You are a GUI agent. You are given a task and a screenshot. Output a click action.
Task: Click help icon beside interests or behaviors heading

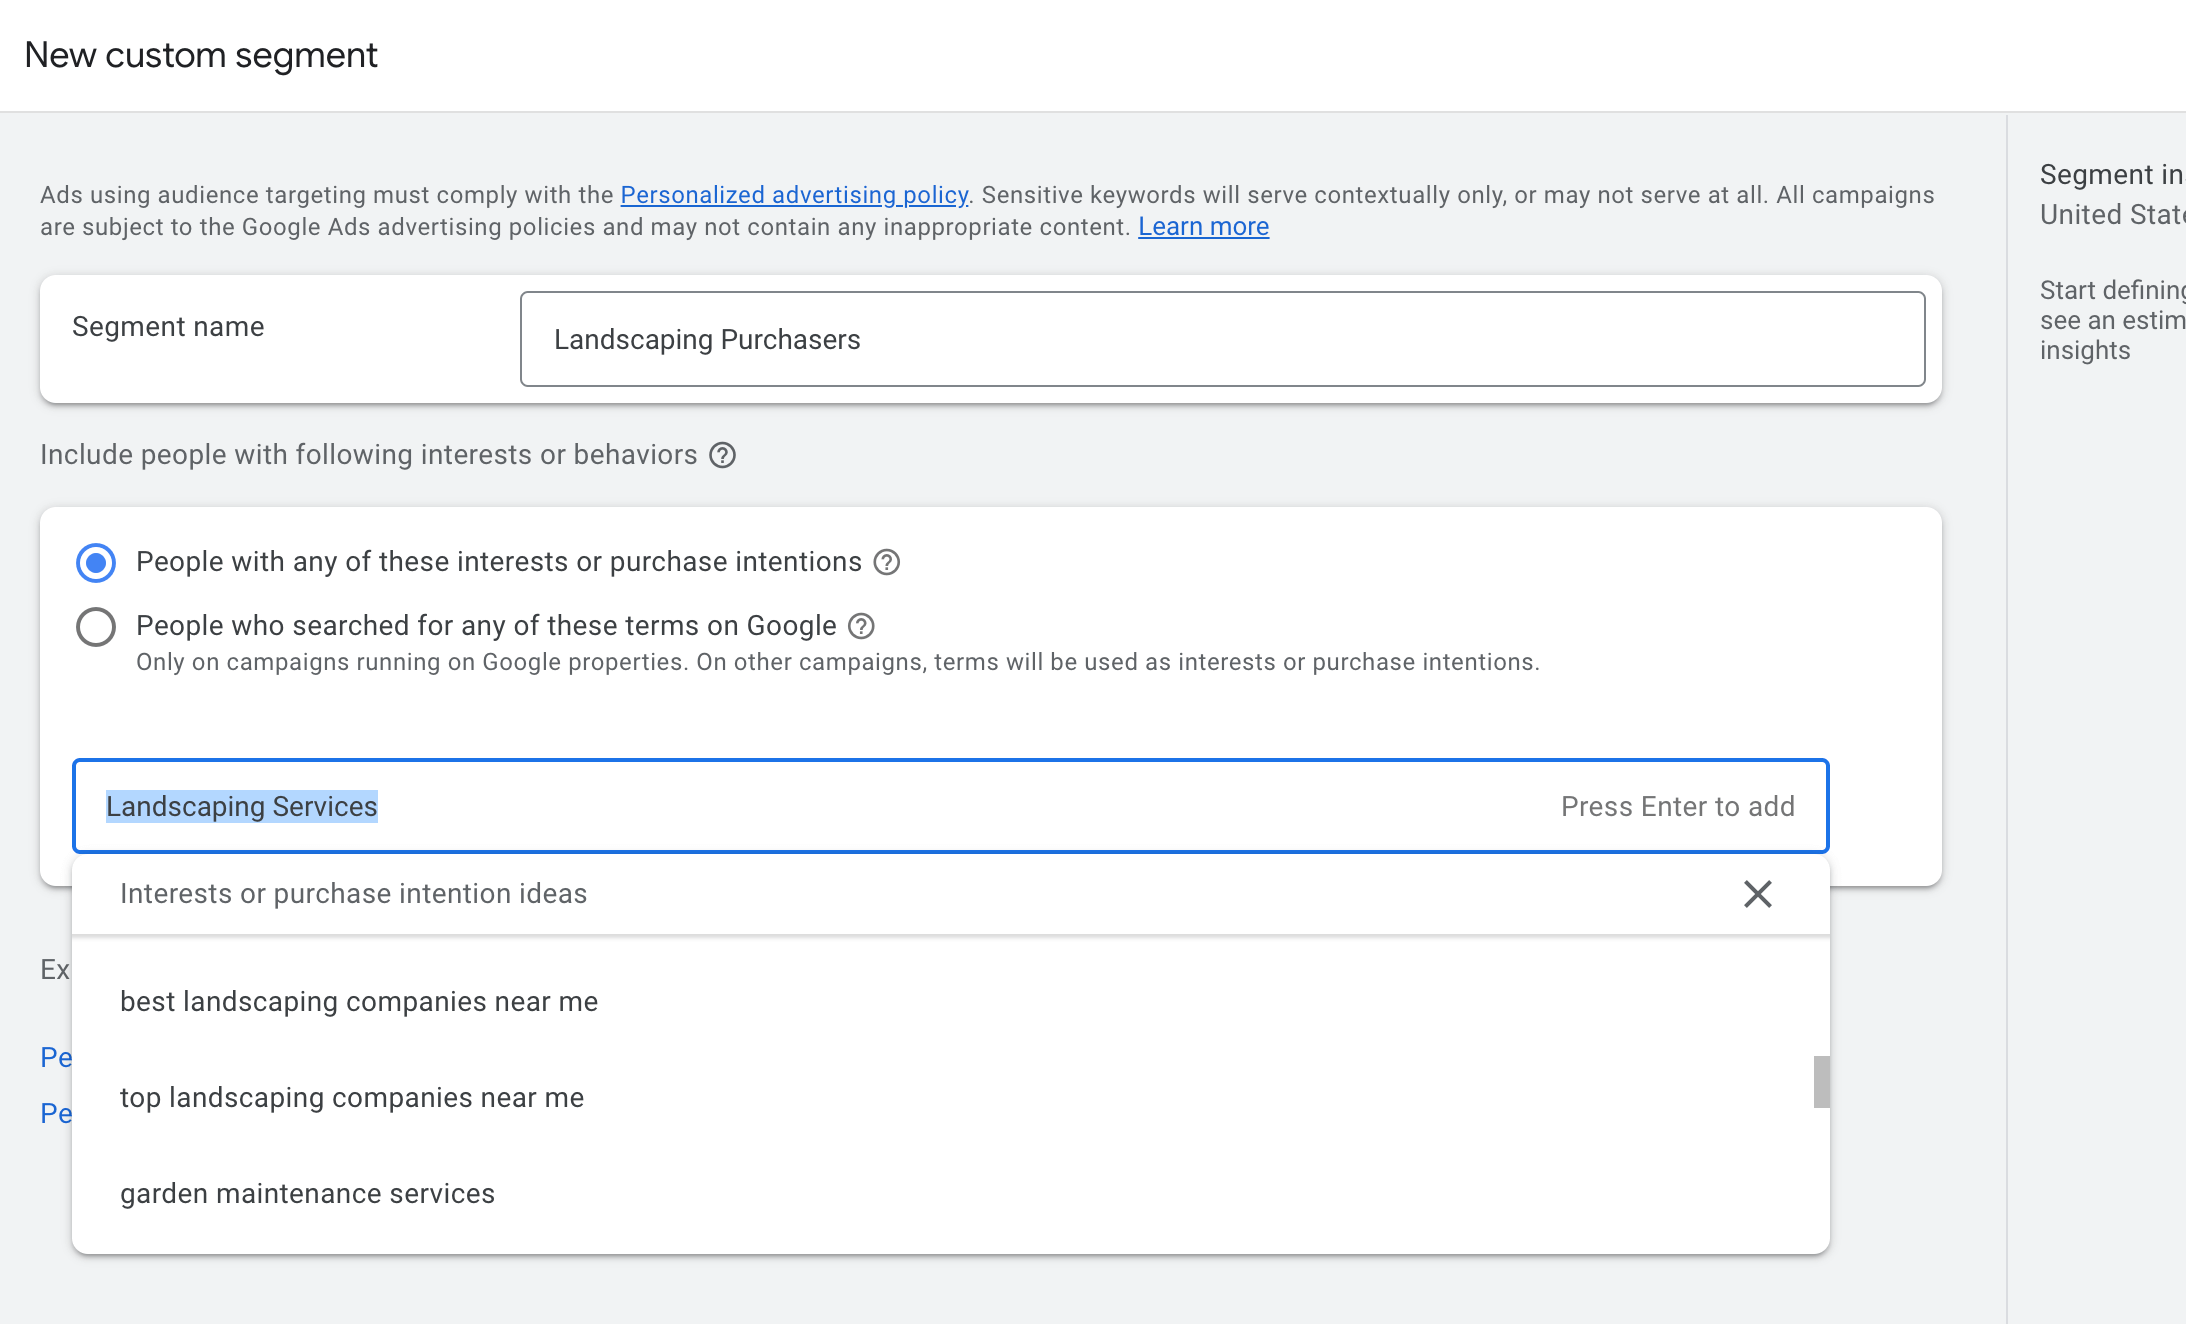(722, 455)
